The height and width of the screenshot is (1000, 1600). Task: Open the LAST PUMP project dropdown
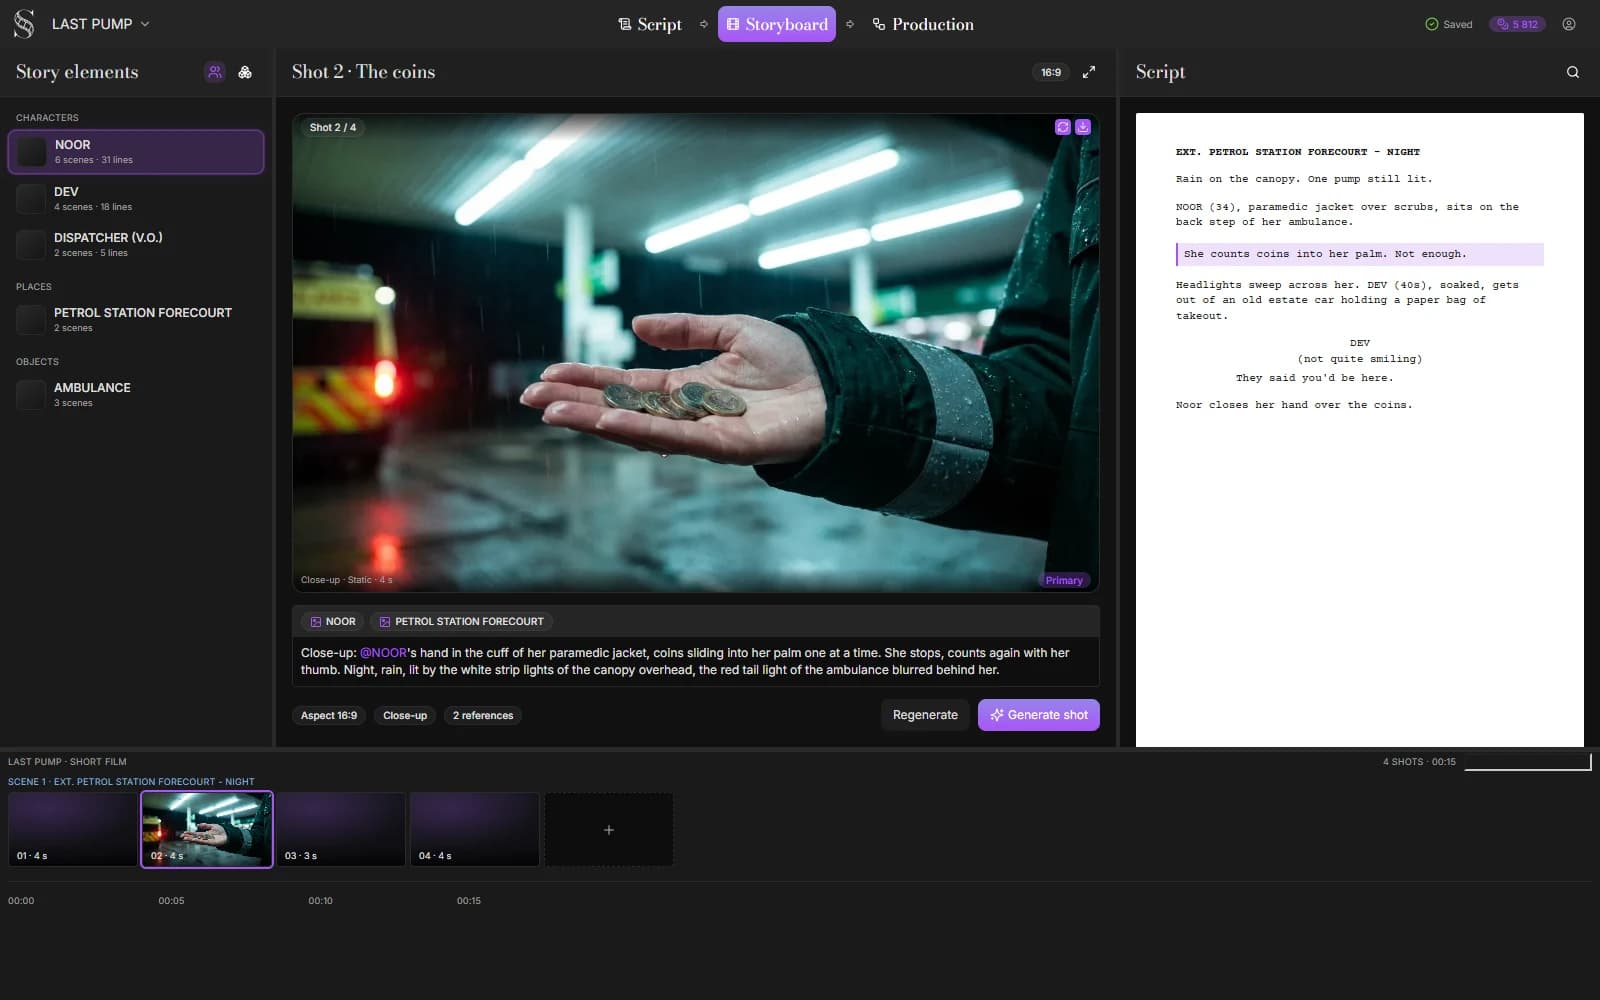[100, 24]
